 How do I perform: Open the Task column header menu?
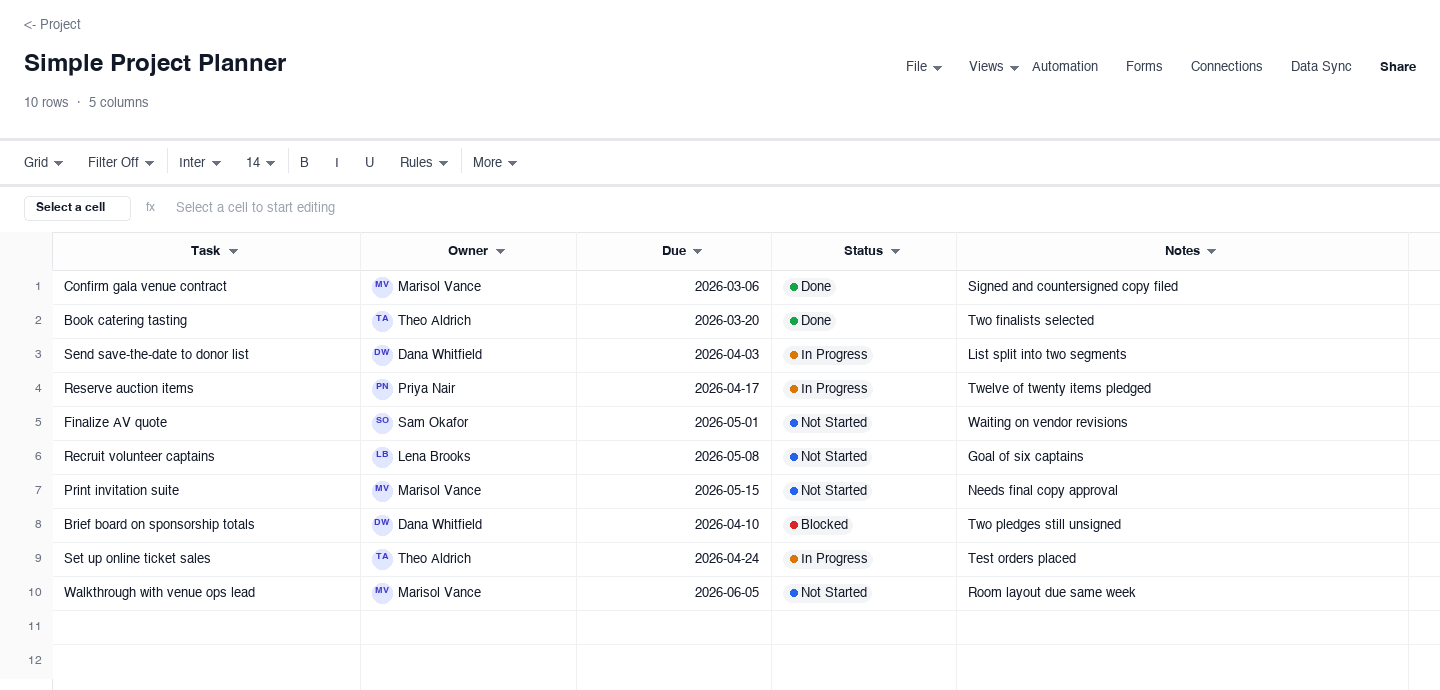pyautogui.click(x=233, y=251)
